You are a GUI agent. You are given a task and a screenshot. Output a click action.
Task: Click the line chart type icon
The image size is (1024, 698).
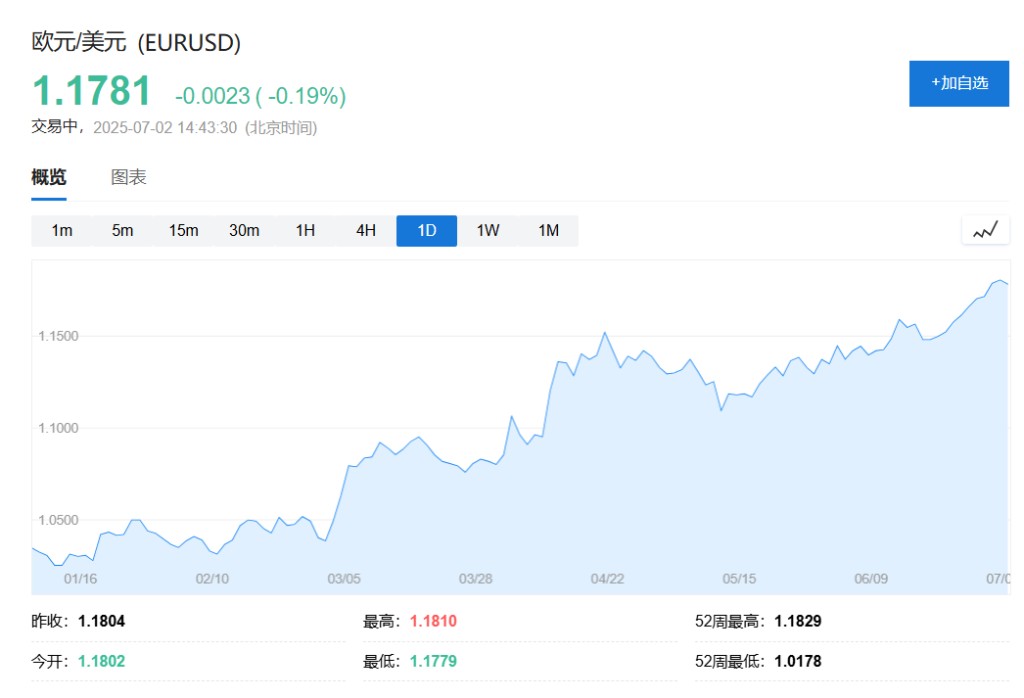985,230
